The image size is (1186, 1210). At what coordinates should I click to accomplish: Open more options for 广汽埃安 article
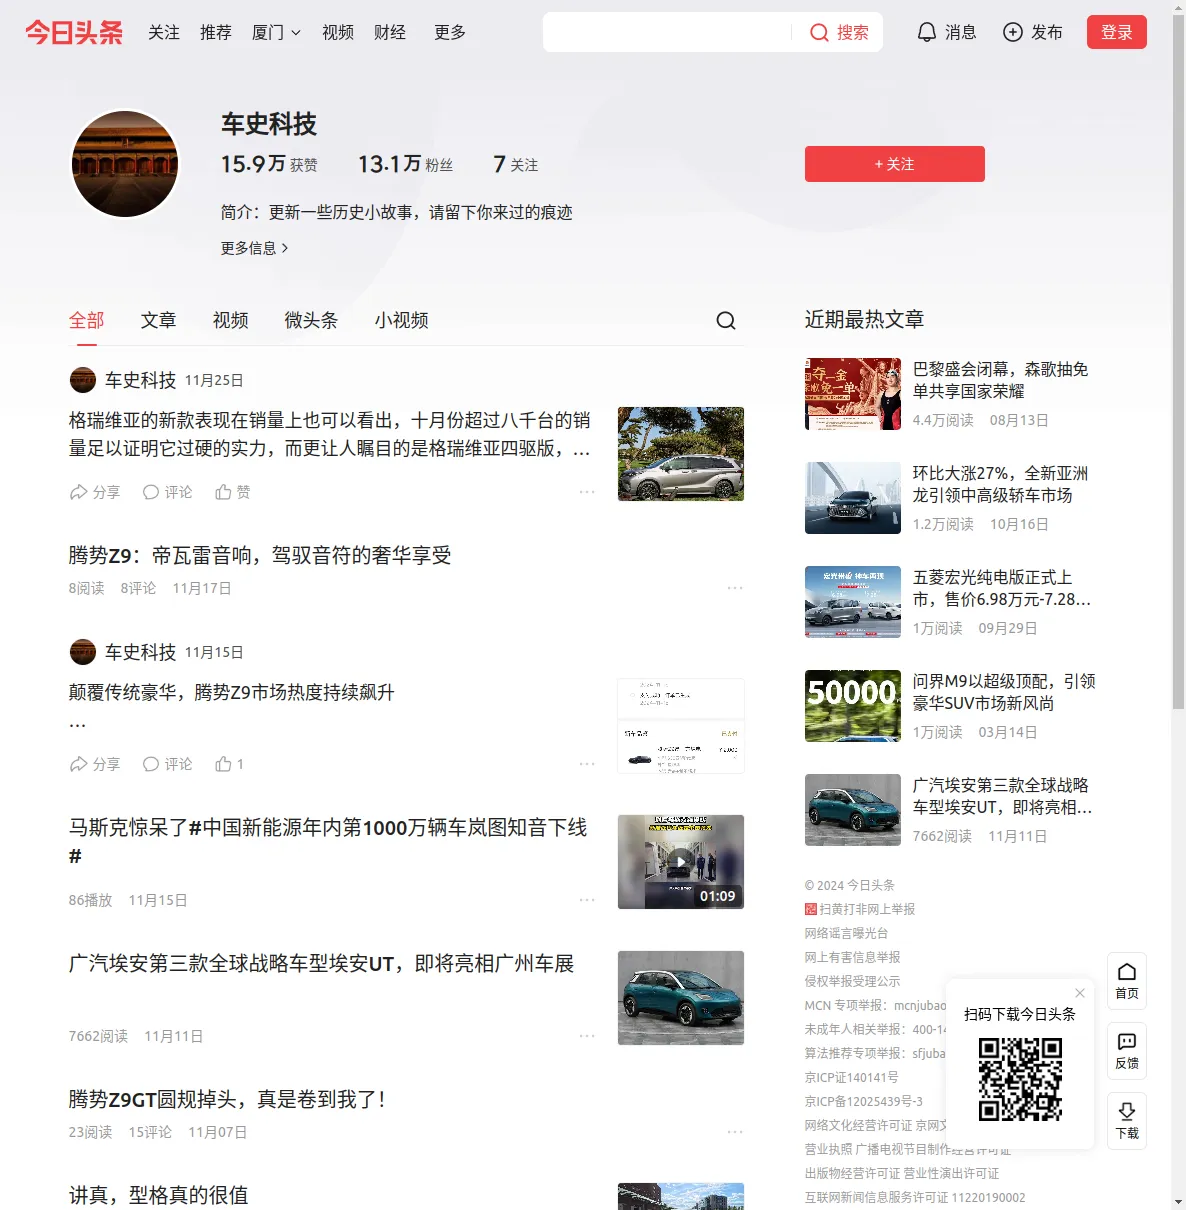click(587, 1036)
